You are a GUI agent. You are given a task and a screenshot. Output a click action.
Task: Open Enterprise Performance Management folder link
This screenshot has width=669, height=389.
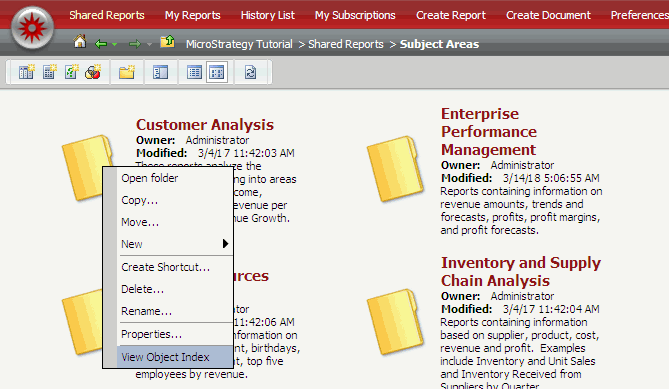489,132
